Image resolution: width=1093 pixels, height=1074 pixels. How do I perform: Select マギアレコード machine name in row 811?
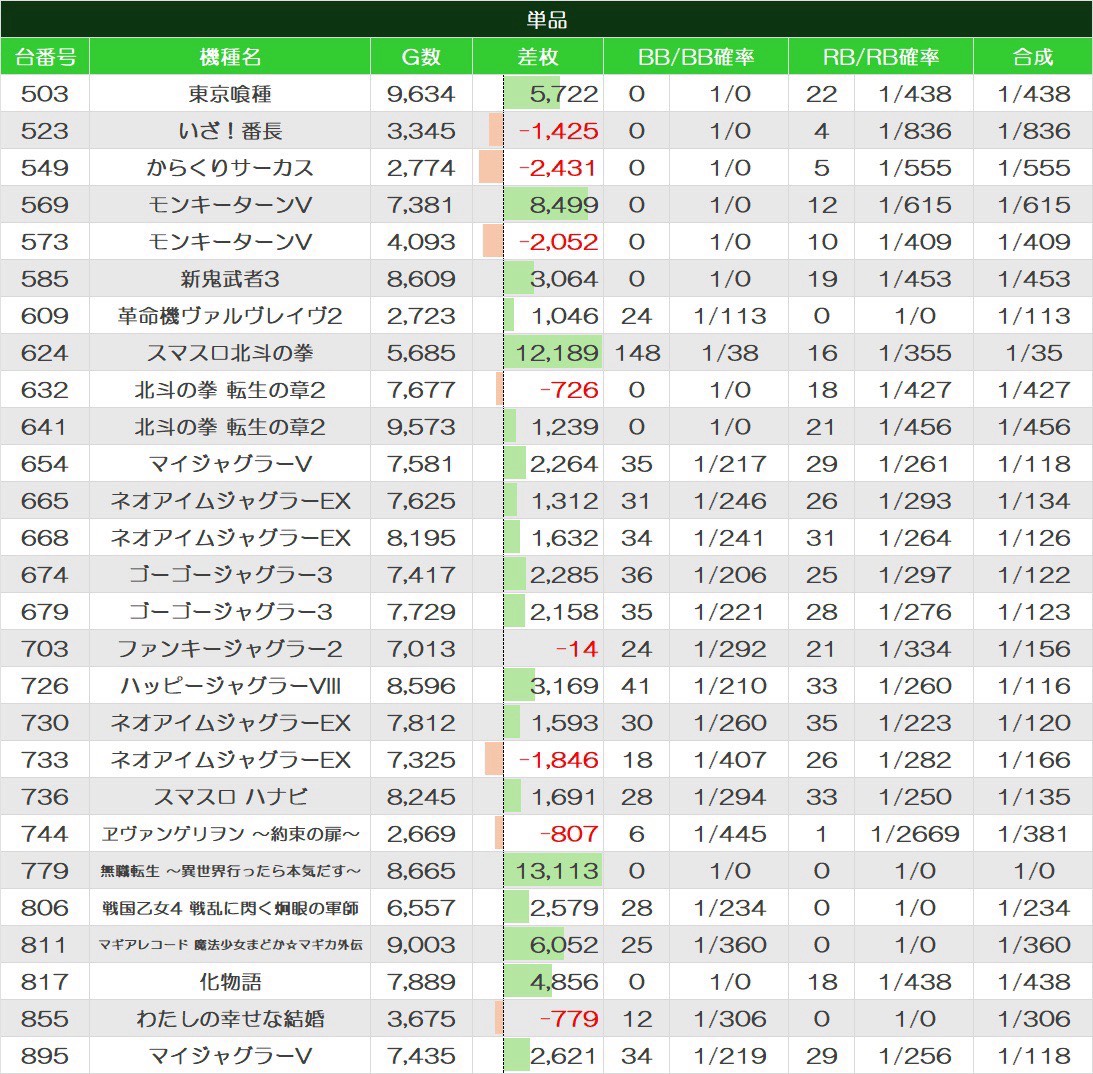point(230,943)
